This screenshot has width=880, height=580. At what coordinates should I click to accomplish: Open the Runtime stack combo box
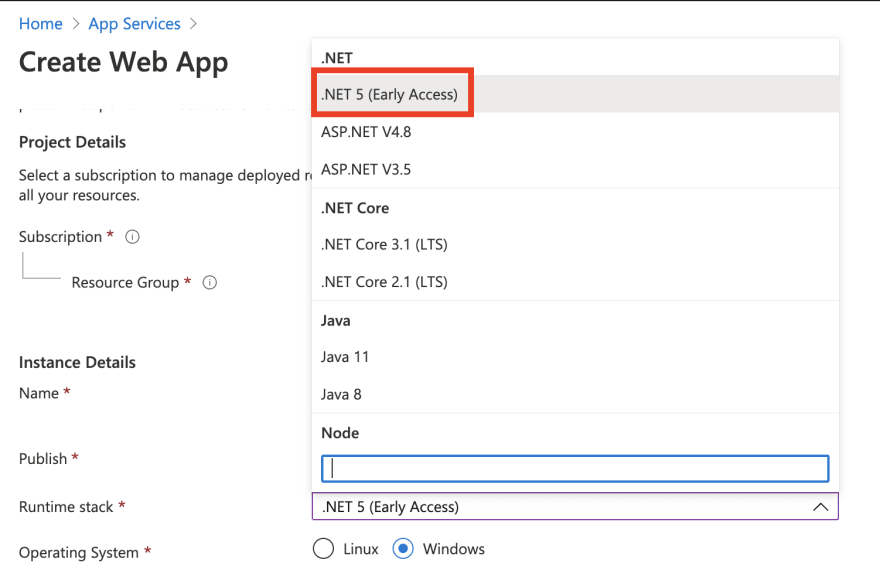pos(575,506)
